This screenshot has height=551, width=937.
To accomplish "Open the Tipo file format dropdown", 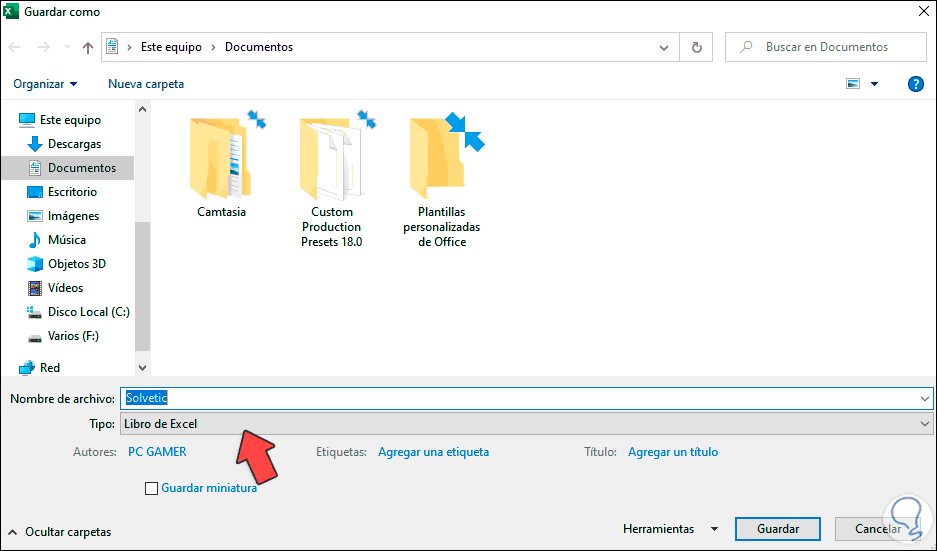I will click(x=526, y=424).
